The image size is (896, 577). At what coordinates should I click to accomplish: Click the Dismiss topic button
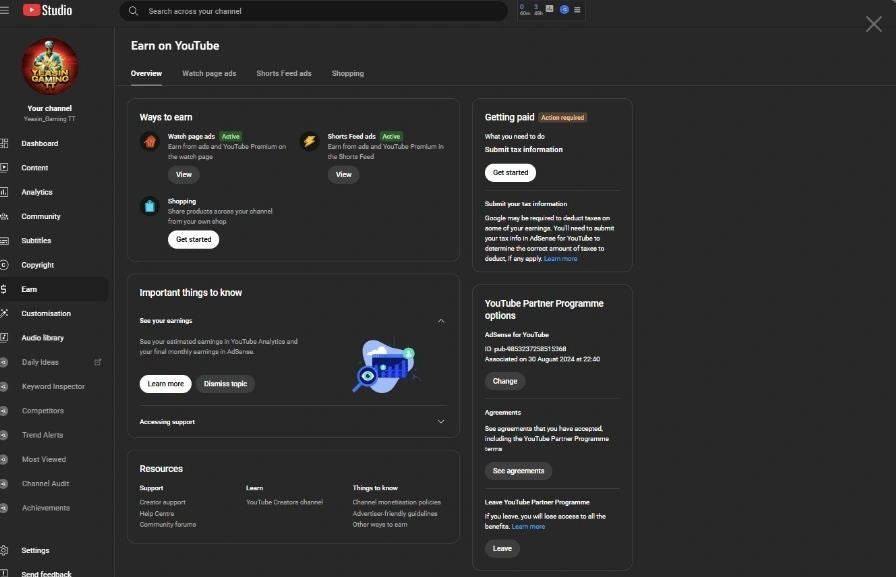pyautogui.click(x=225, y=384)
